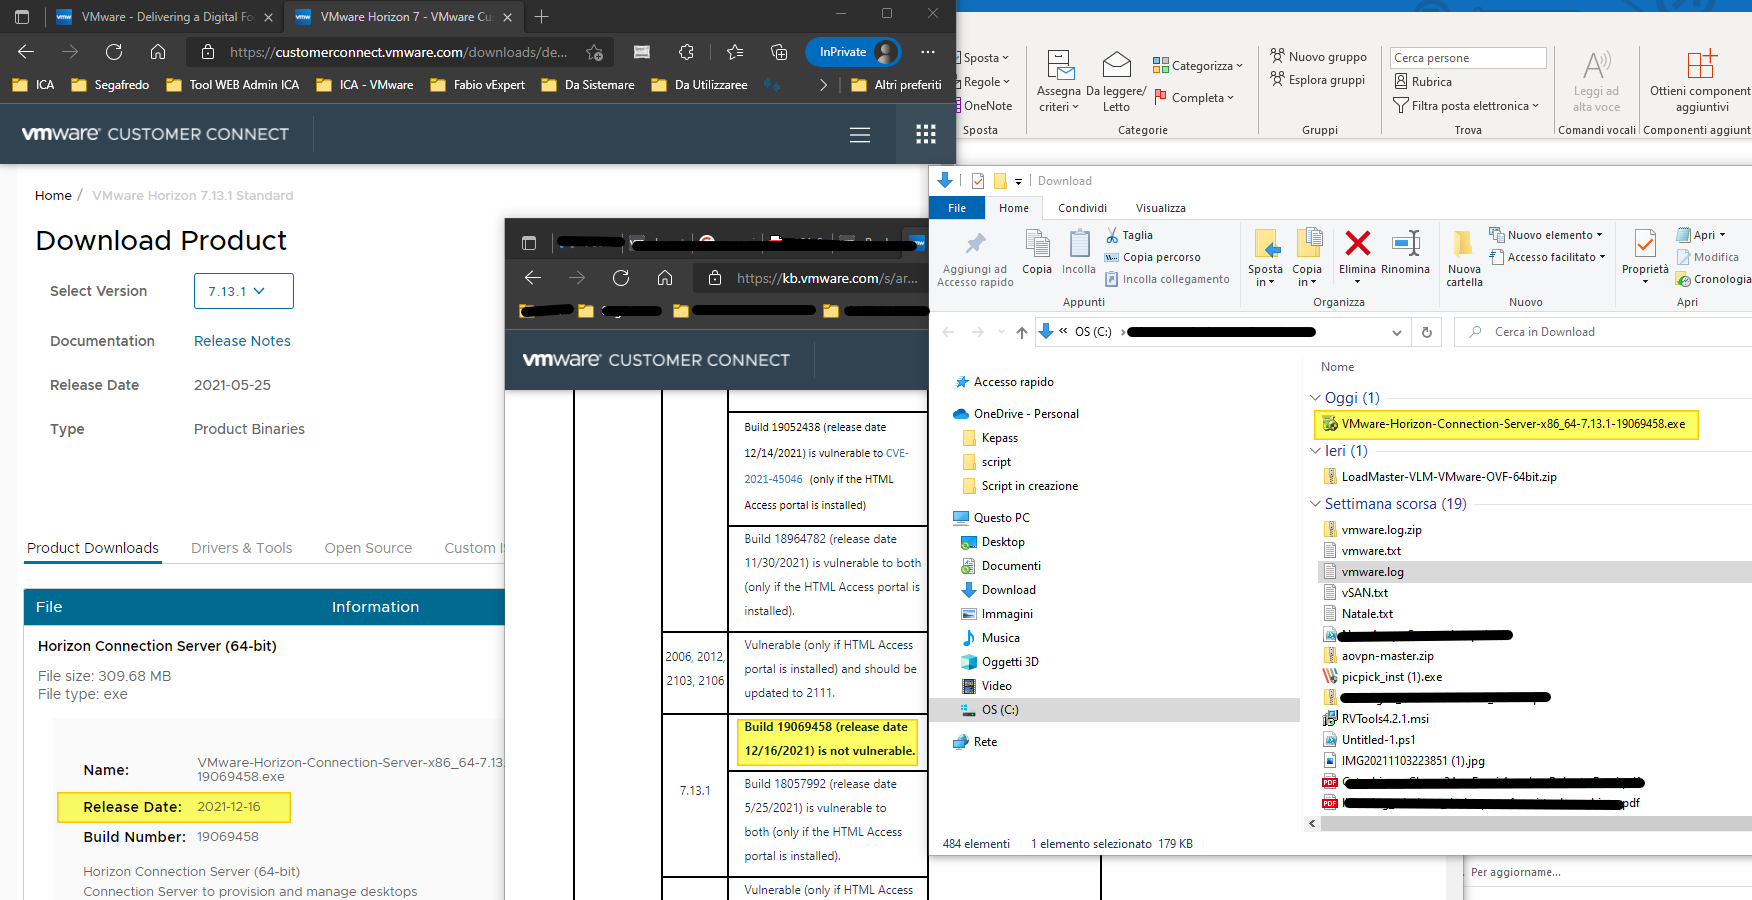Click Nuova cartella in Explorer ribbon
Image resolution: width=1752 pixels, height=900 pixels.
(1464, 258)
